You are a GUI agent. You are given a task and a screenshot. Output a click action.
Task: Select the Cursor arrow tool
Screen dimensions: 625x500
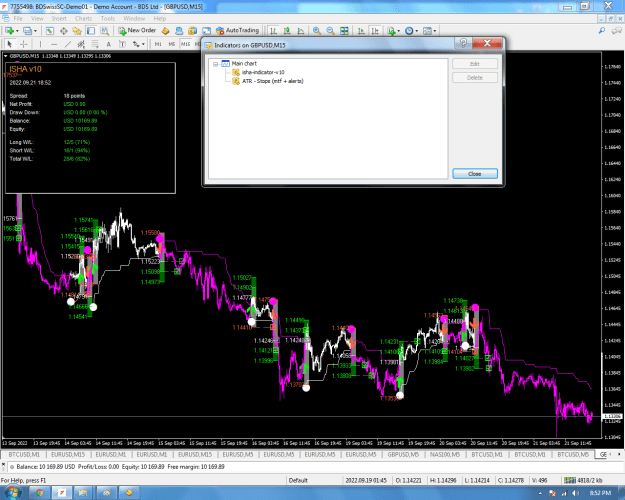click(x=10, y=44)
